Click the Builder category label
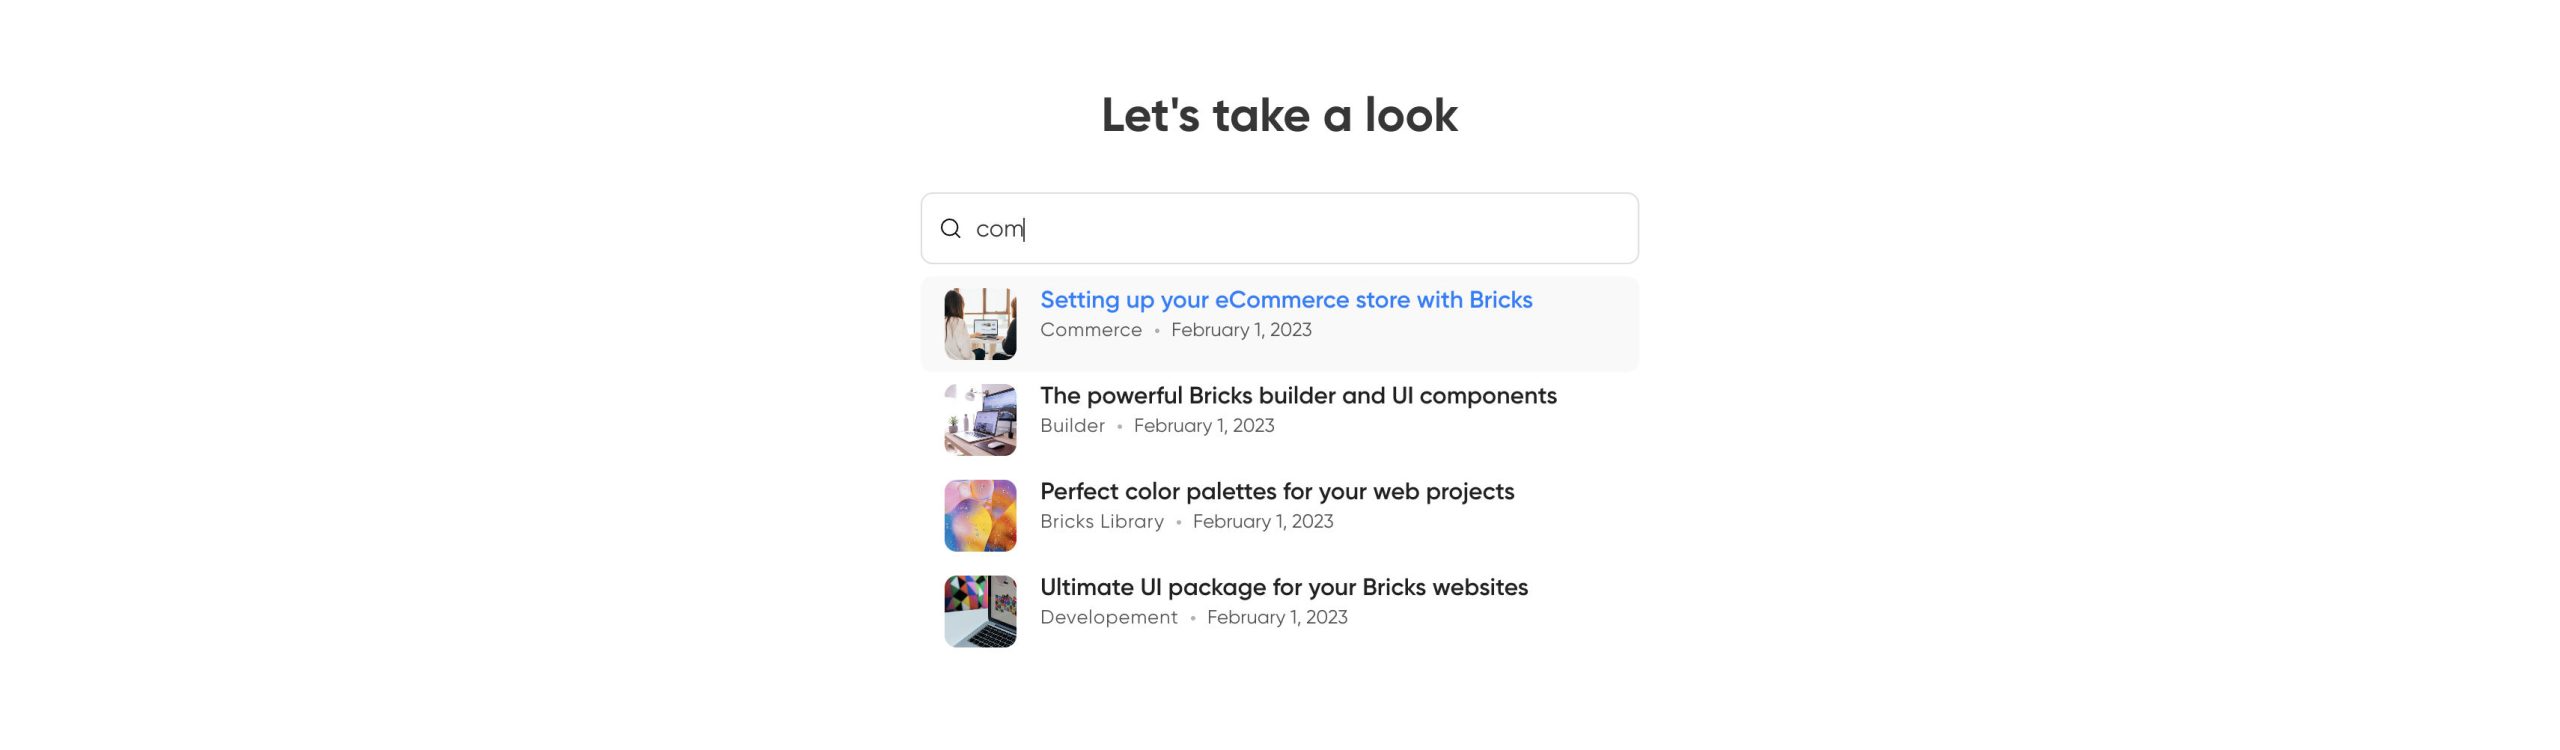This screenshot has width=2560, height=750. pyautogui.click(x=1072, y=426)
